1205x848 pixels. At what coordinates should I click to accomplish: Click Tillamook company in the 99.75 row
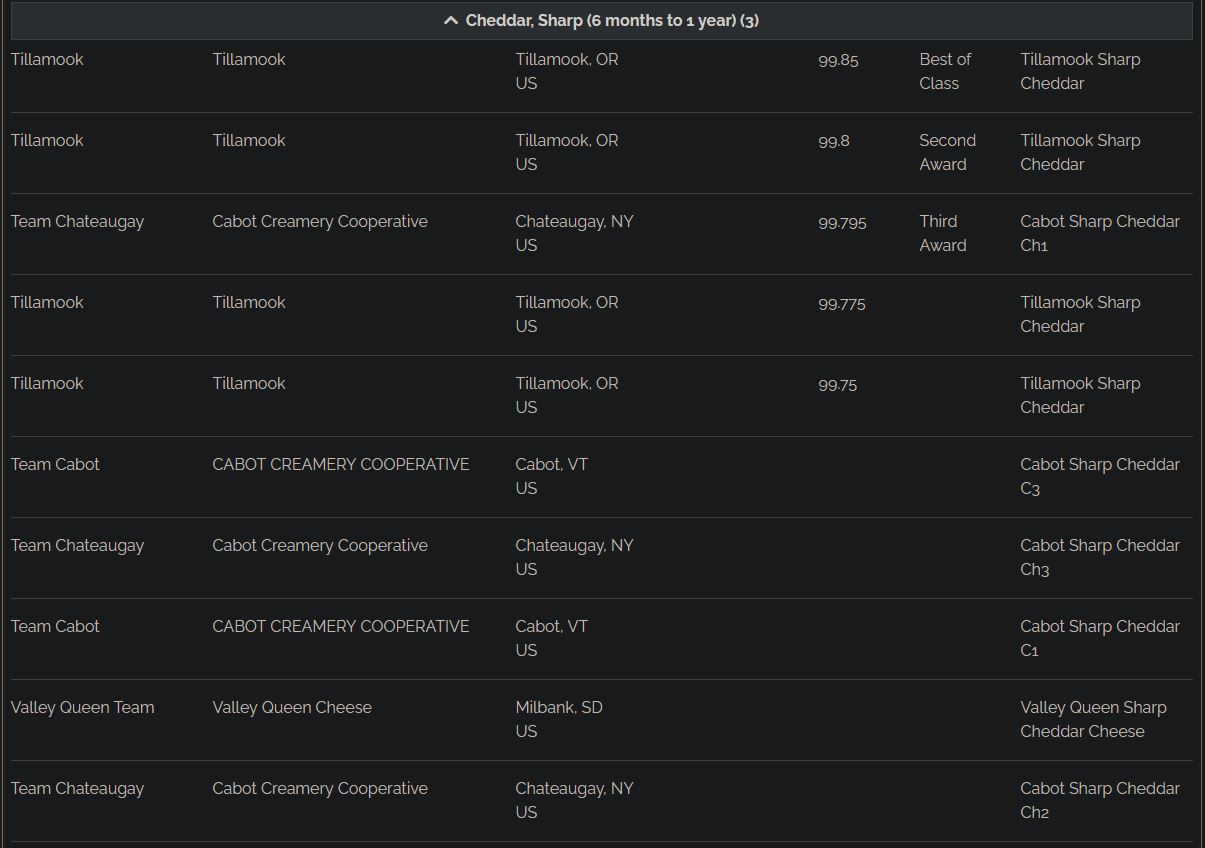pos(249,383)
